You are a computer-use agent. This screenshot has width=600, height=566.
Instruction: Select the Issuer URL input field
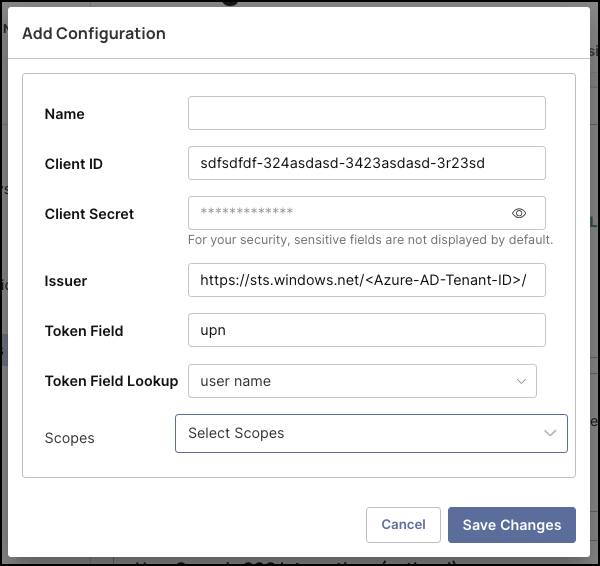click(366, 280)
